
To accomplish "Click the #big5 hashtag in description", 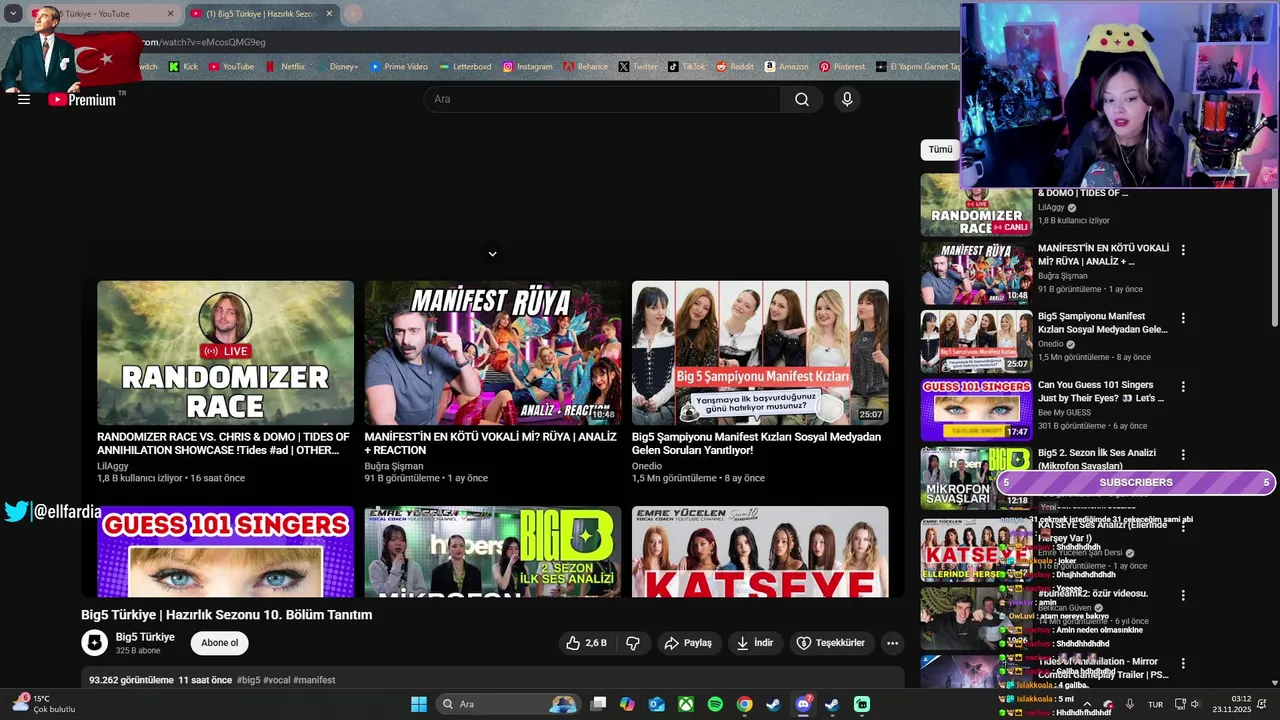I will pos(248,680).
